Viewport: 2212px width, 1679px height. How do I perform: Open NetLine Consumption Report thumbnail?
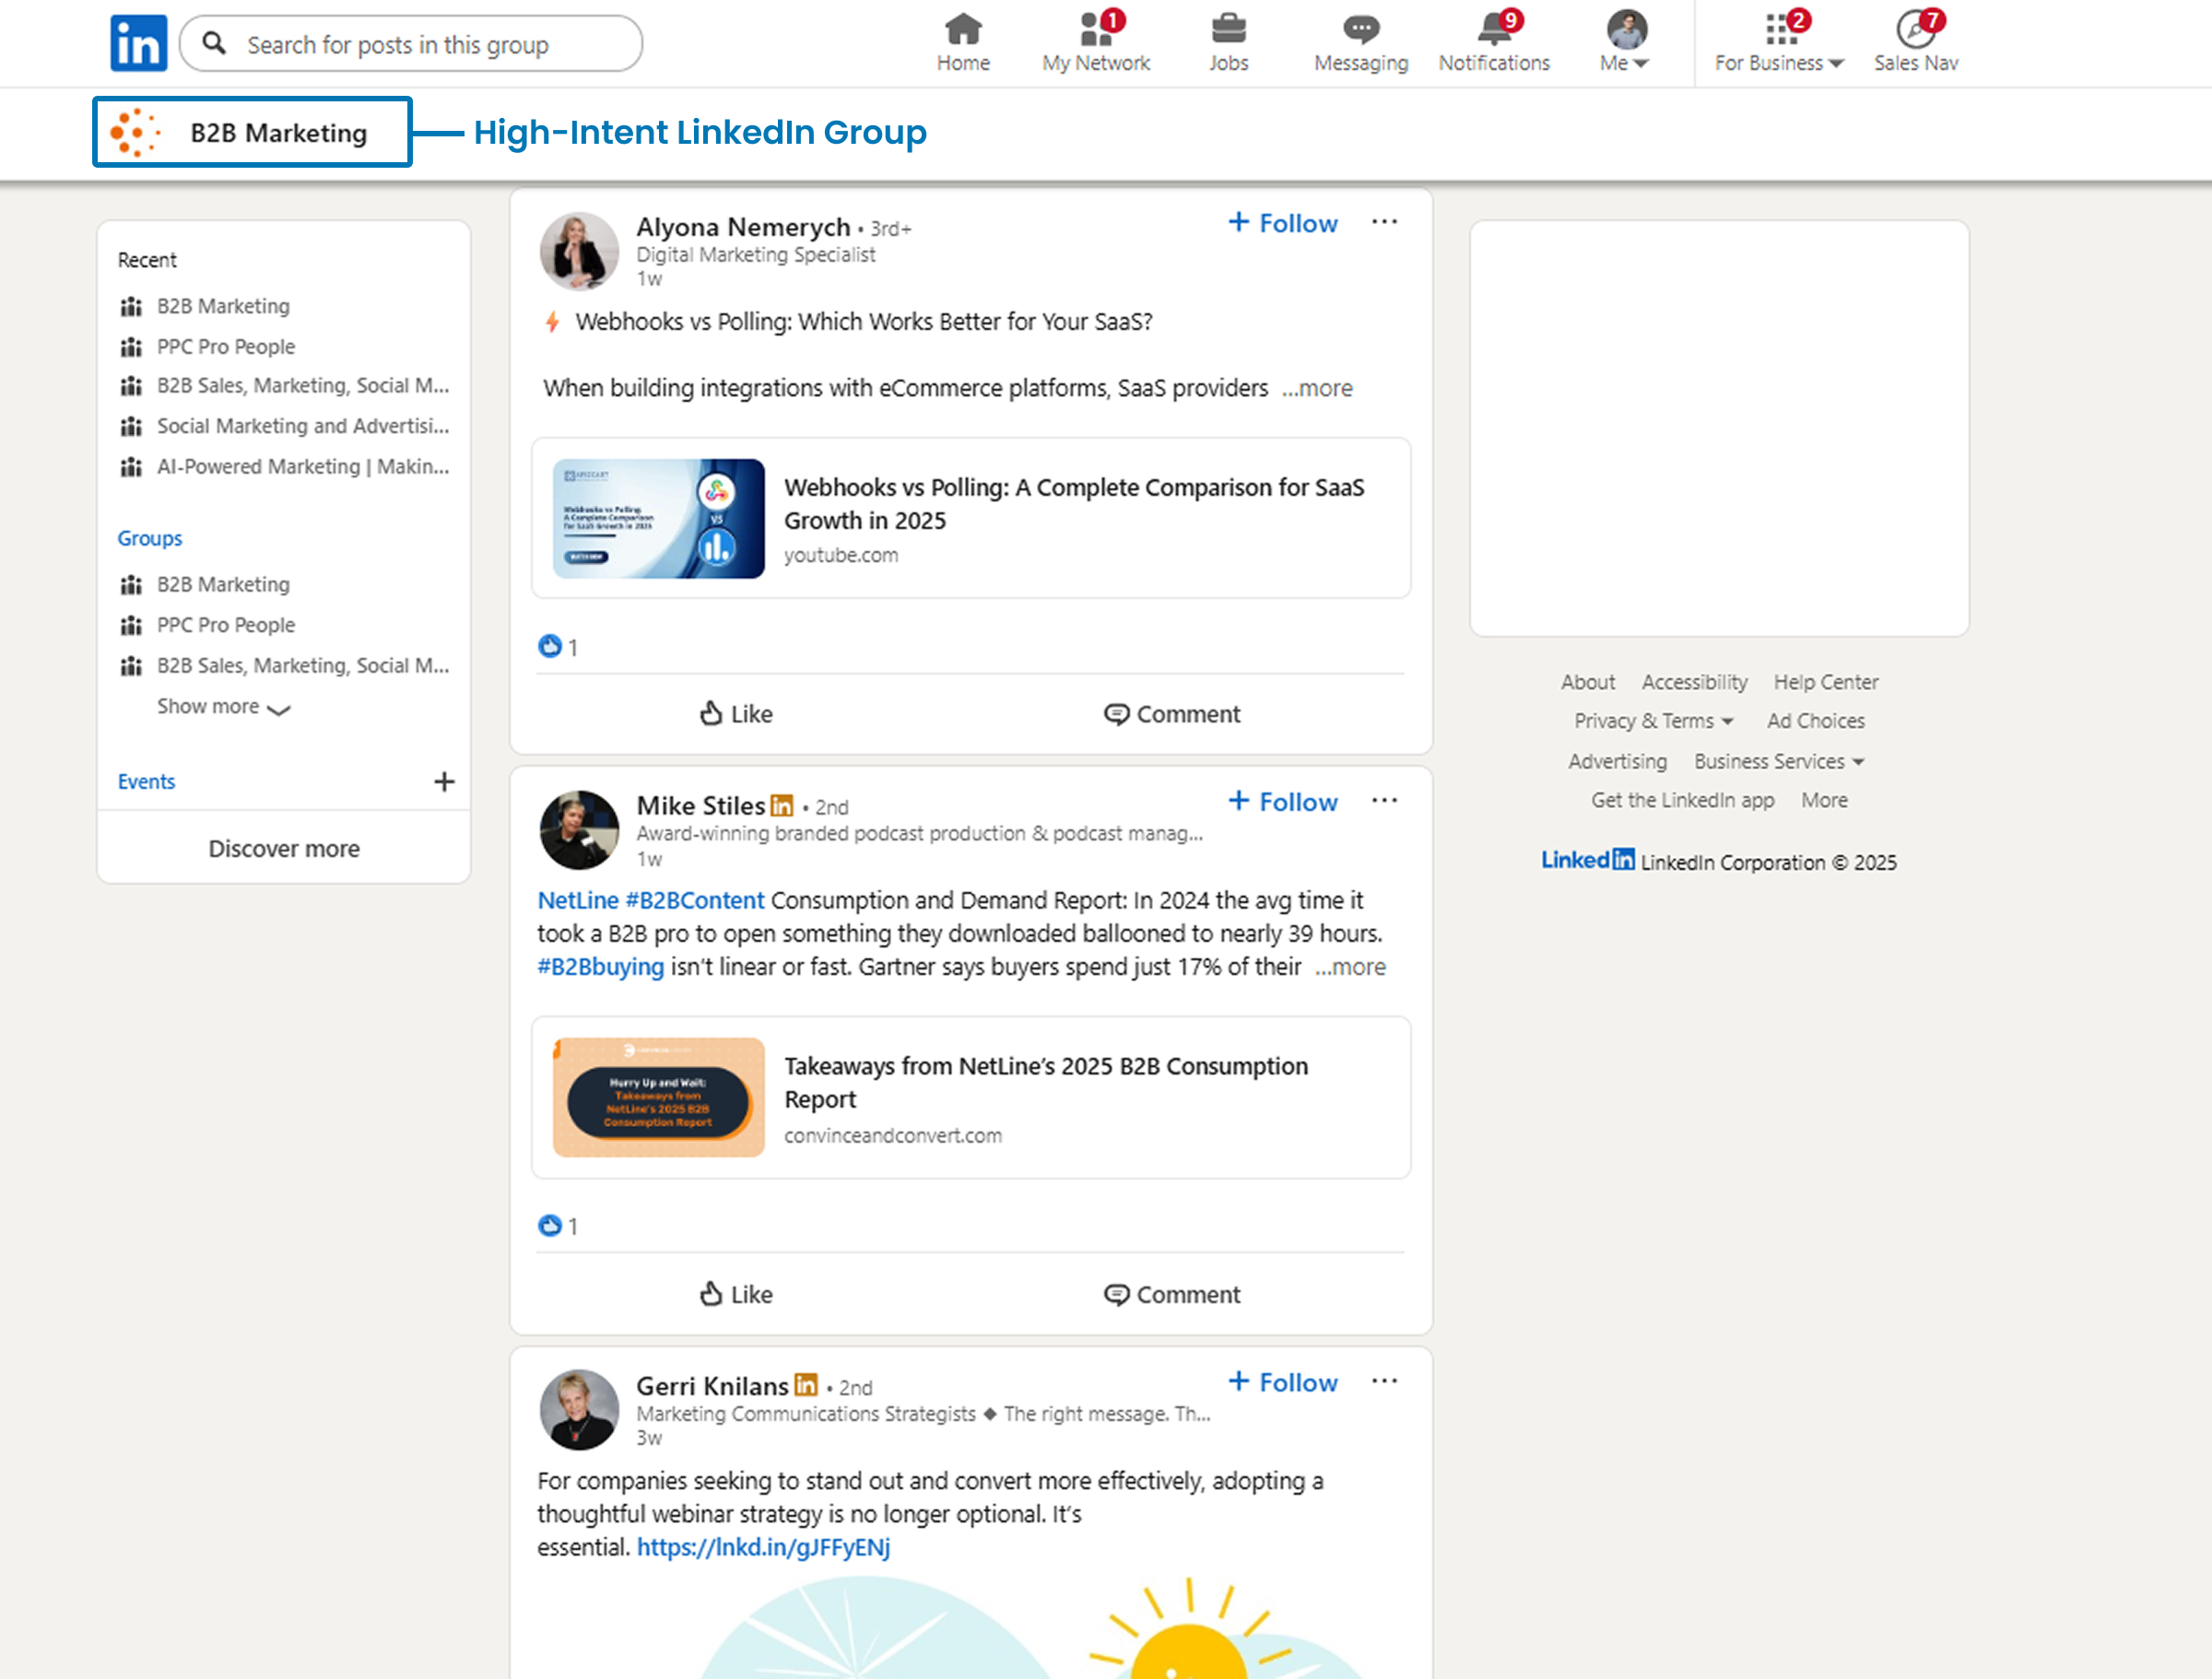658,1098
